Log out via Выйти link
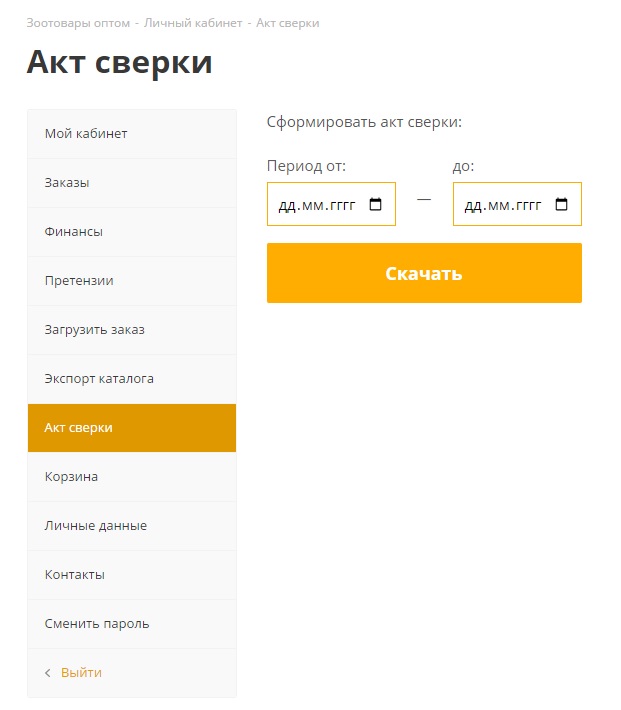The height and width of the screenshot is (710, 621). (81, 673)
